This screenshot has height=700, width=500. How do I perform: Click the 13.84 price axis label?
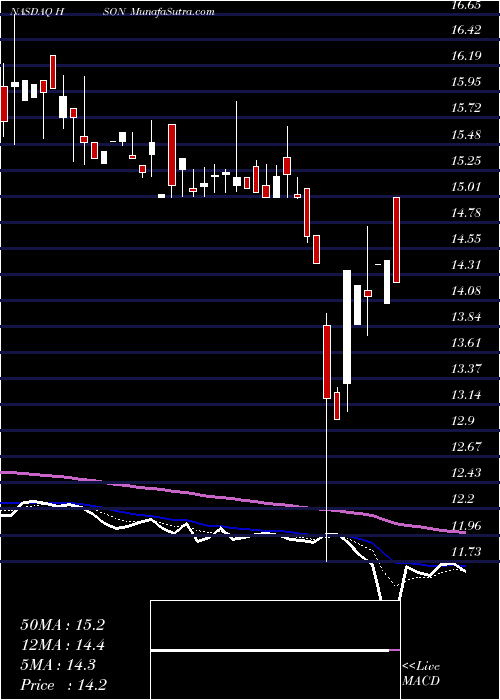click(467, 317)
